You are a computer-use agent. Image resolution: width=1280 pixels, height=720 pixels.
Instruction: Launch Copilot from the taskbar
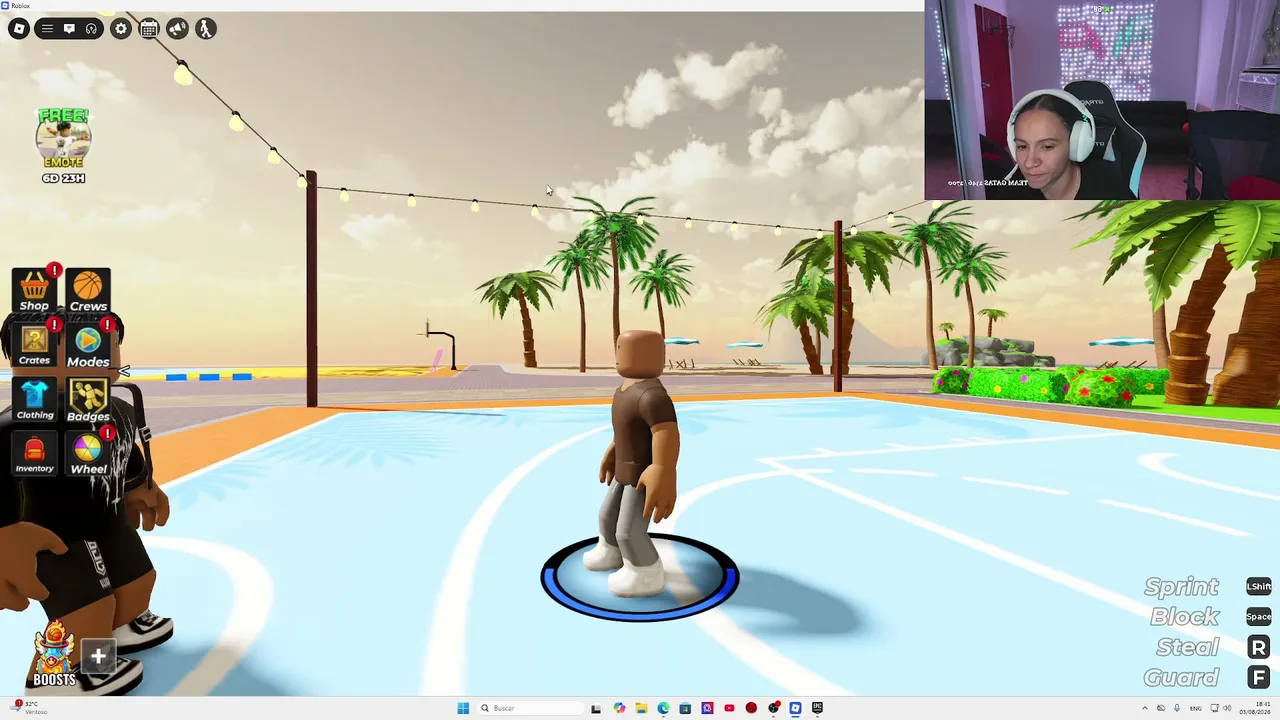coord(619,708)
